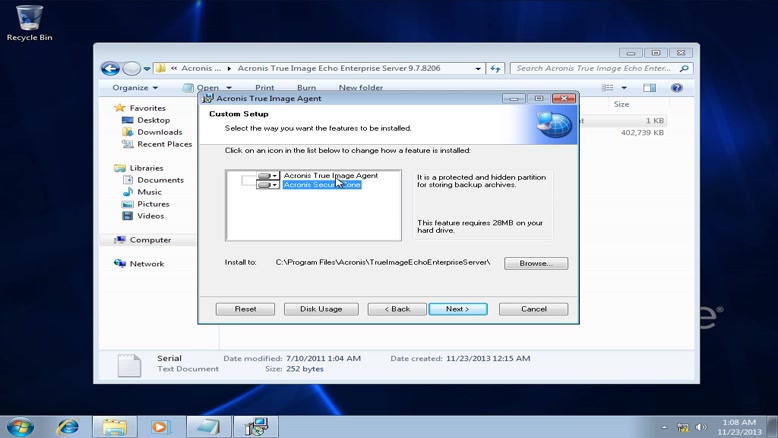Open the Recycle Bin on the desktop
The width and height of the screenshot is (778, 438).
[29, 22]
